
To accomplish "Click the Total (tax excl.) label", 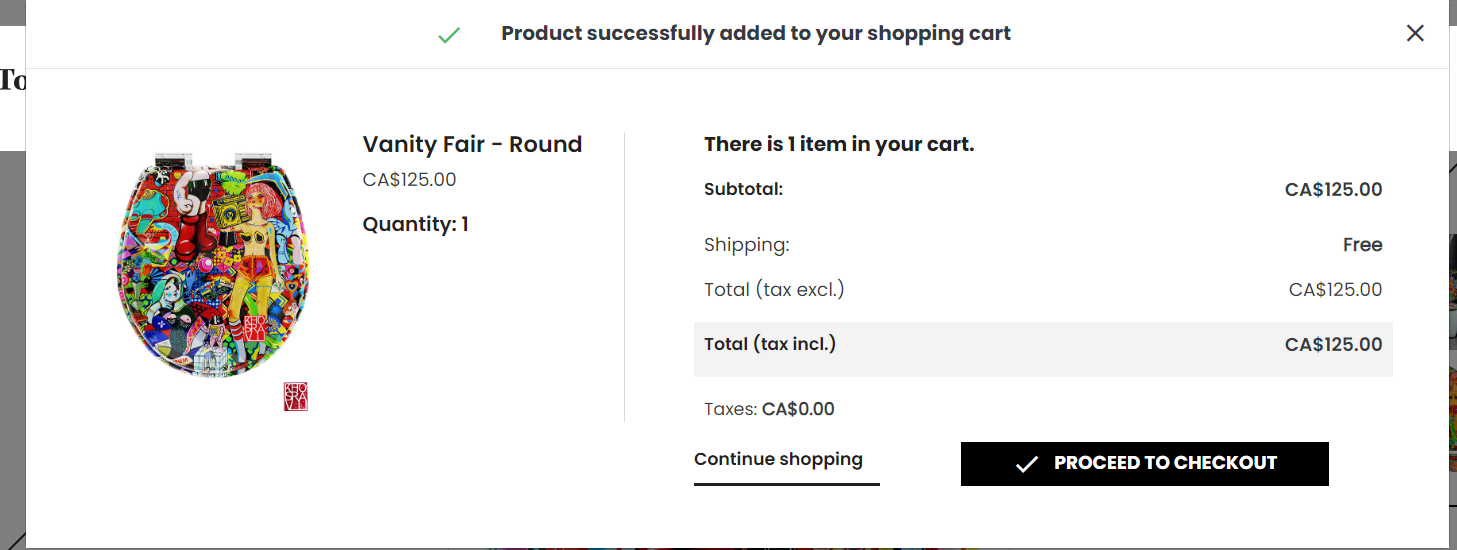I will (774, 290).
